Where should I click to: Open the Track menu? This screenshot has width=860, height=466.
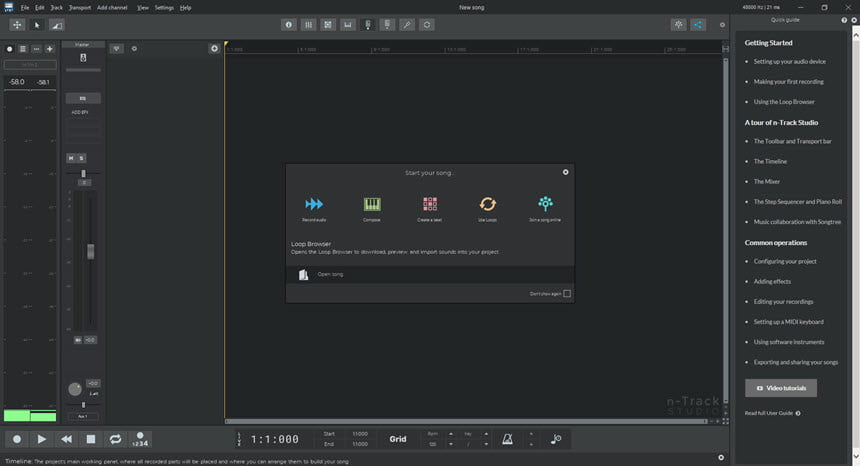point(56,8)
